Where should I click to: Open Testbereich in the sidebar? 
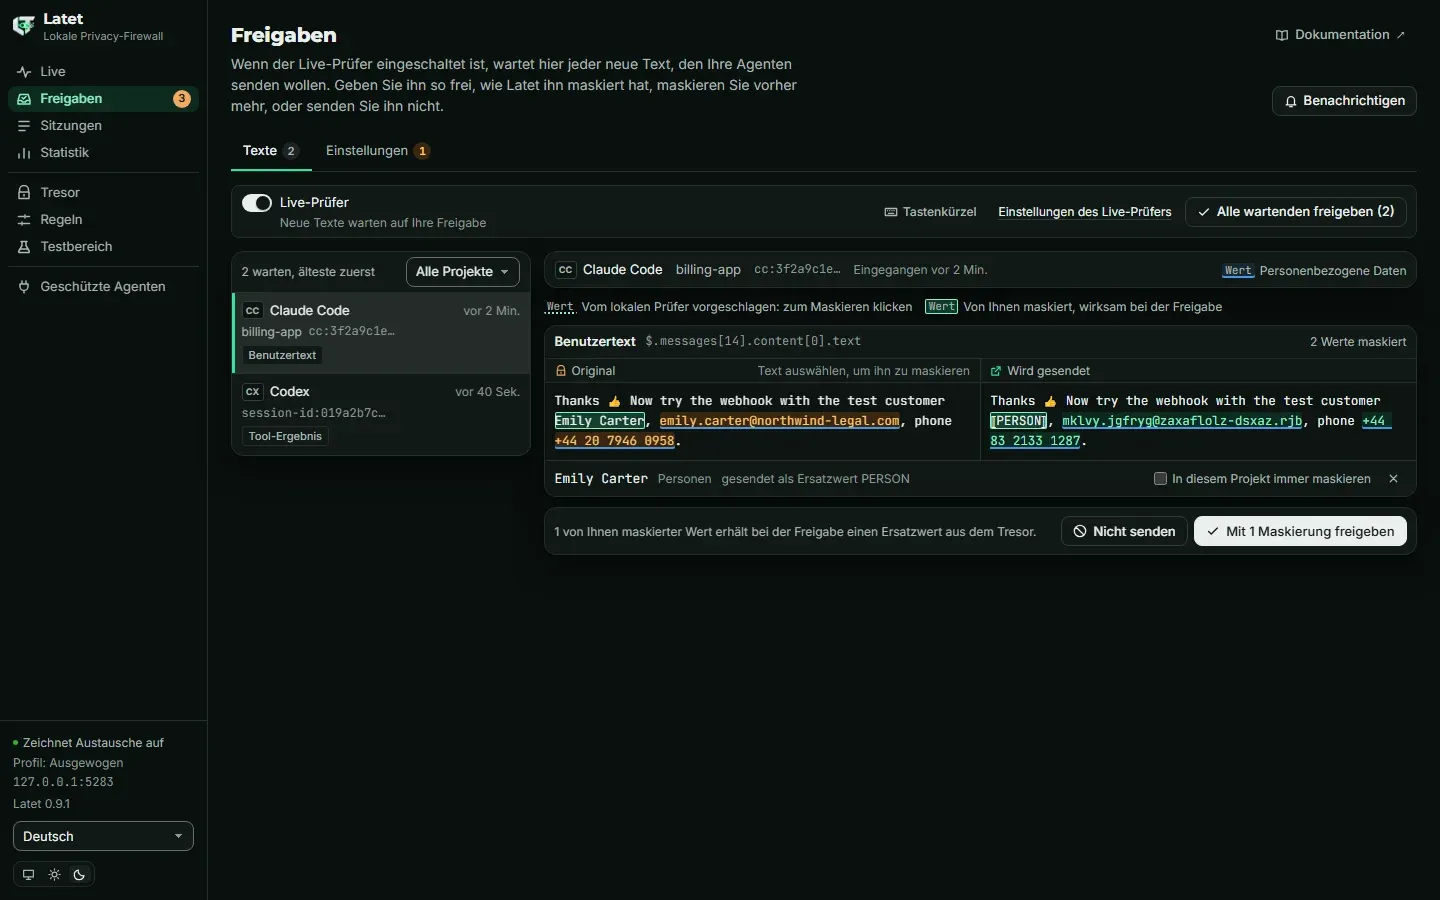[x=104, y=247]
